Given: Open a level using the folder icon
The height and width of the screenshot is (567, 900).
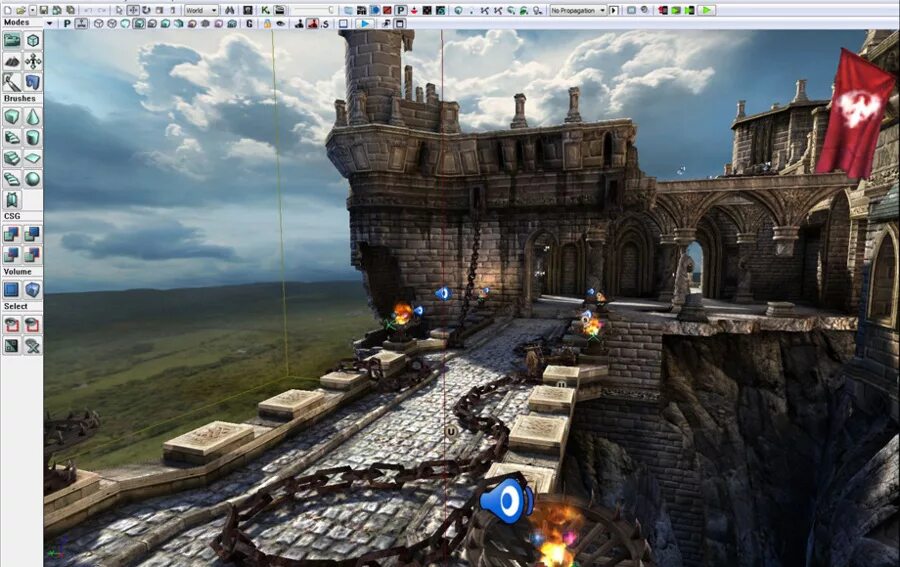Looking at the screenshot, I should click(21, 10).
